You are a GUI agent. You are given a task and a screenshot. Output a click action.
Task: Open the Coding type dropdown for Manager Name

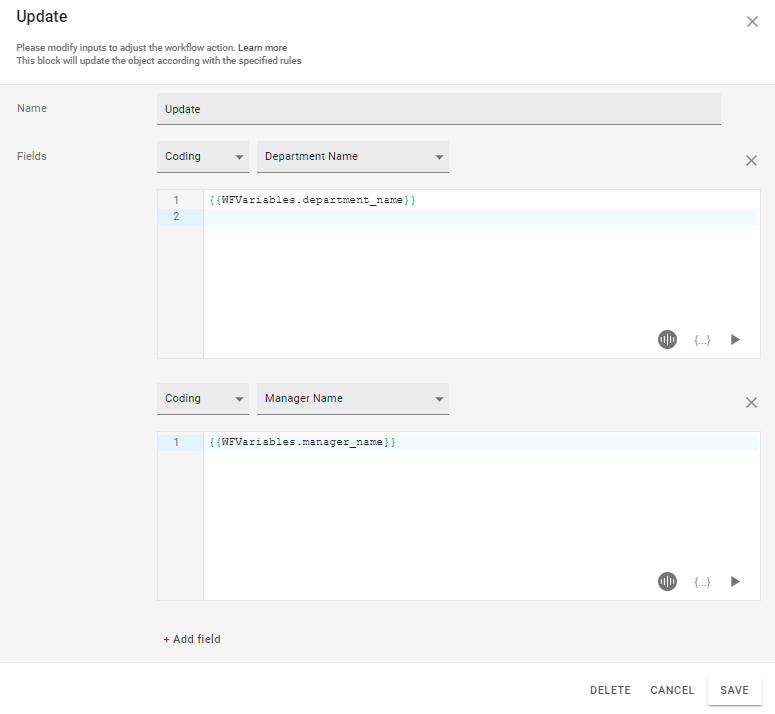(x=203, y=399)
